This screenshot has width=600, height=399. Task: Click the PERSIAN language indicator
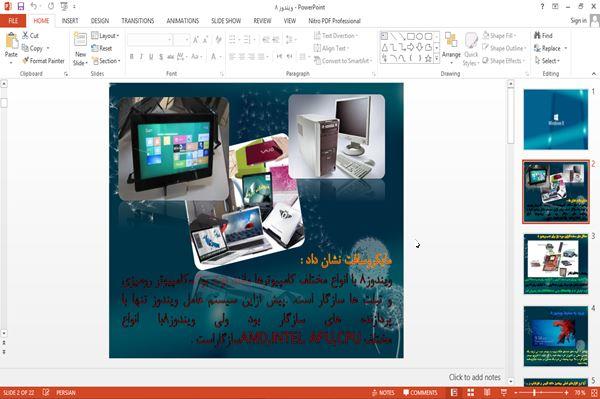[x=66, y=392]
